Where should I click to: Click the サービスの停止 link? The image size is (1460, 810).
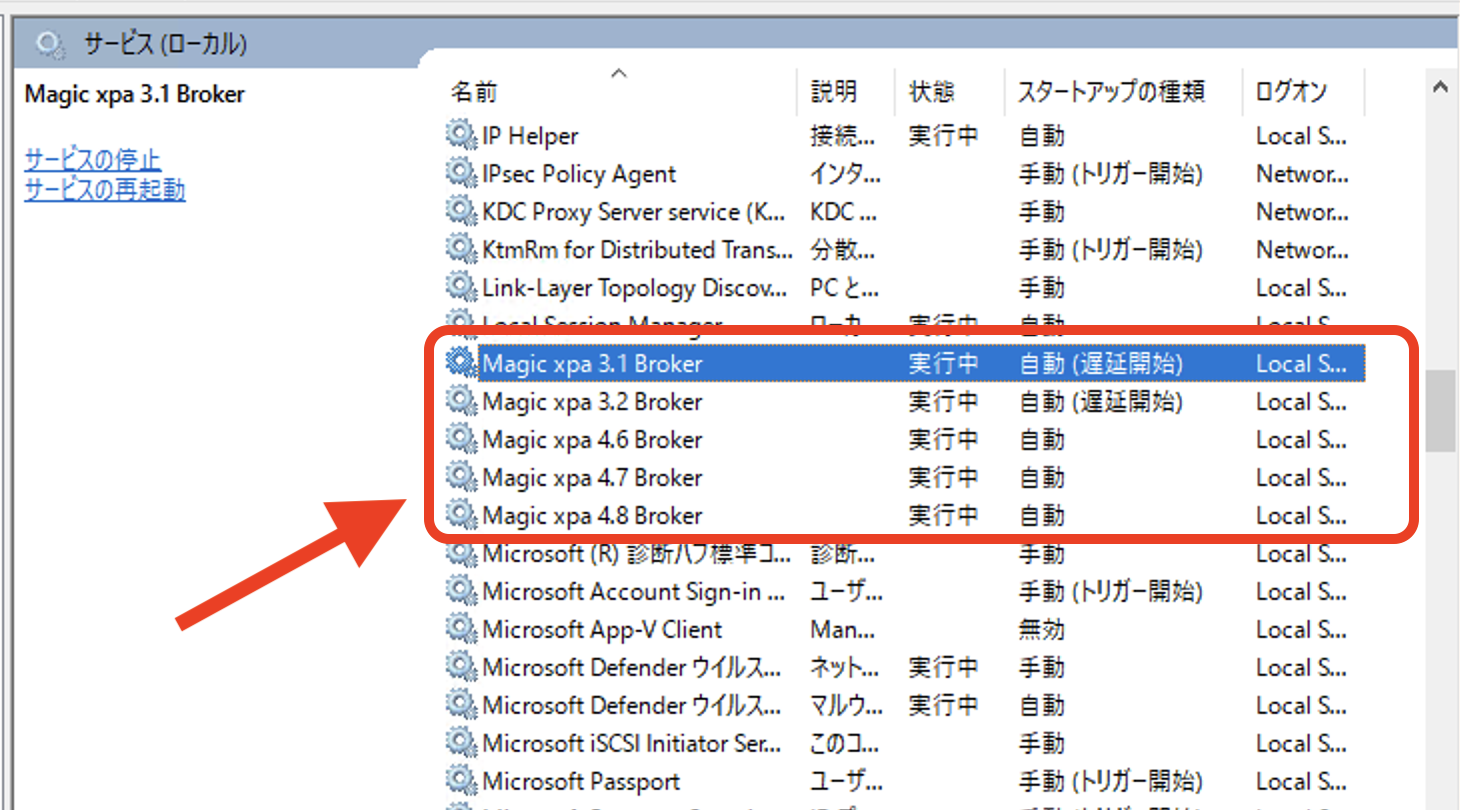point(92,160)
